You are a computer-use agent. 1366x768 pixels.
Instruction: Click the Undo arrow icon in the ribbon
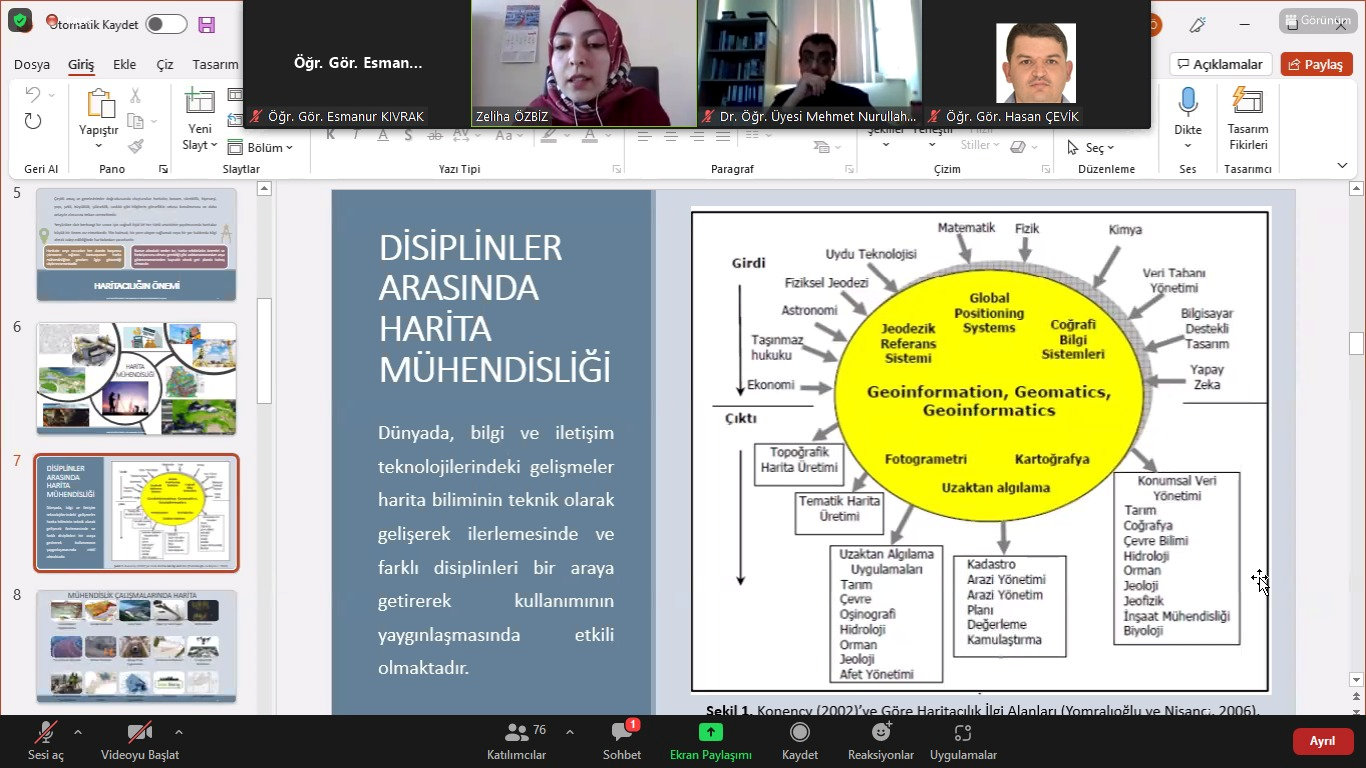coord(32,95)
